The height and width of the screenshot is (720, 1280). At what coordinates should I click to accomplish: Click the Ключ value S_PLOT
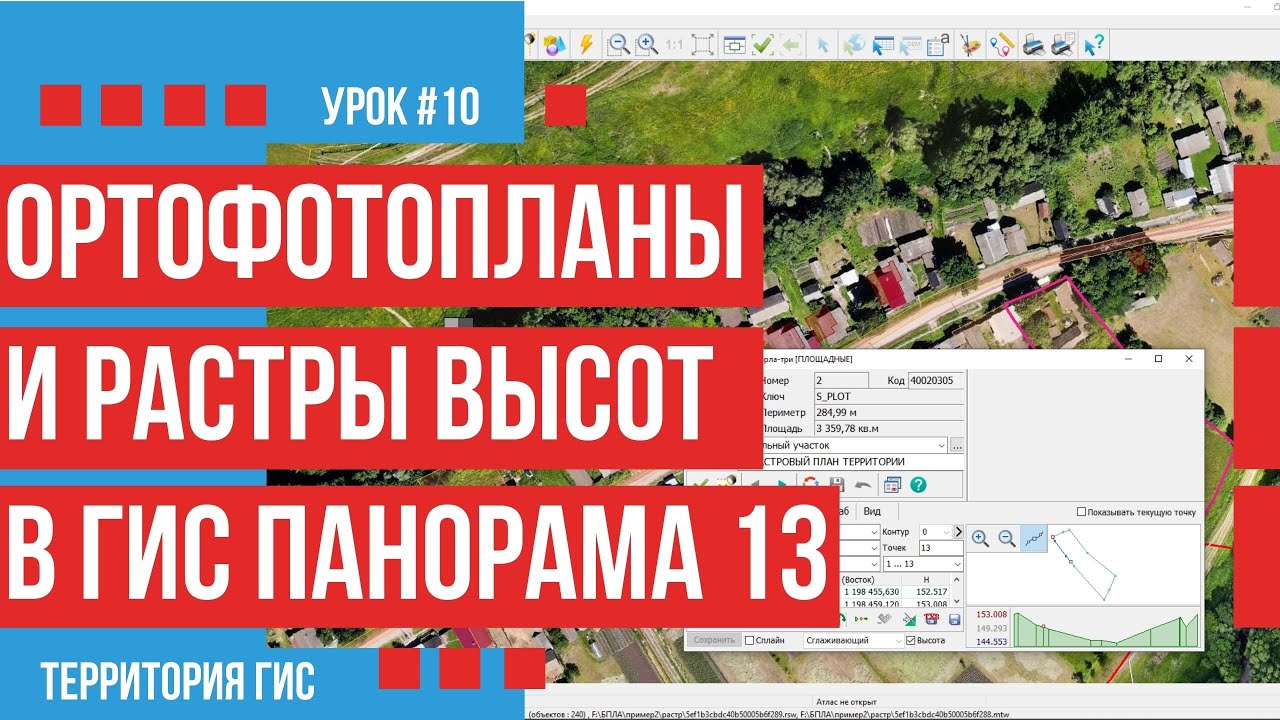833,396
